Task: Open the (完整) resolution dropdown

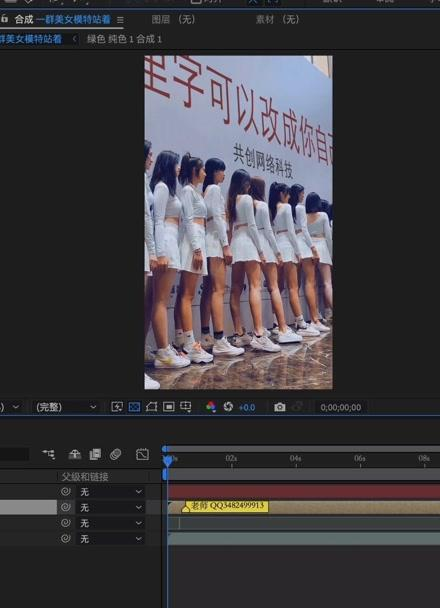Action: [66, 407]
